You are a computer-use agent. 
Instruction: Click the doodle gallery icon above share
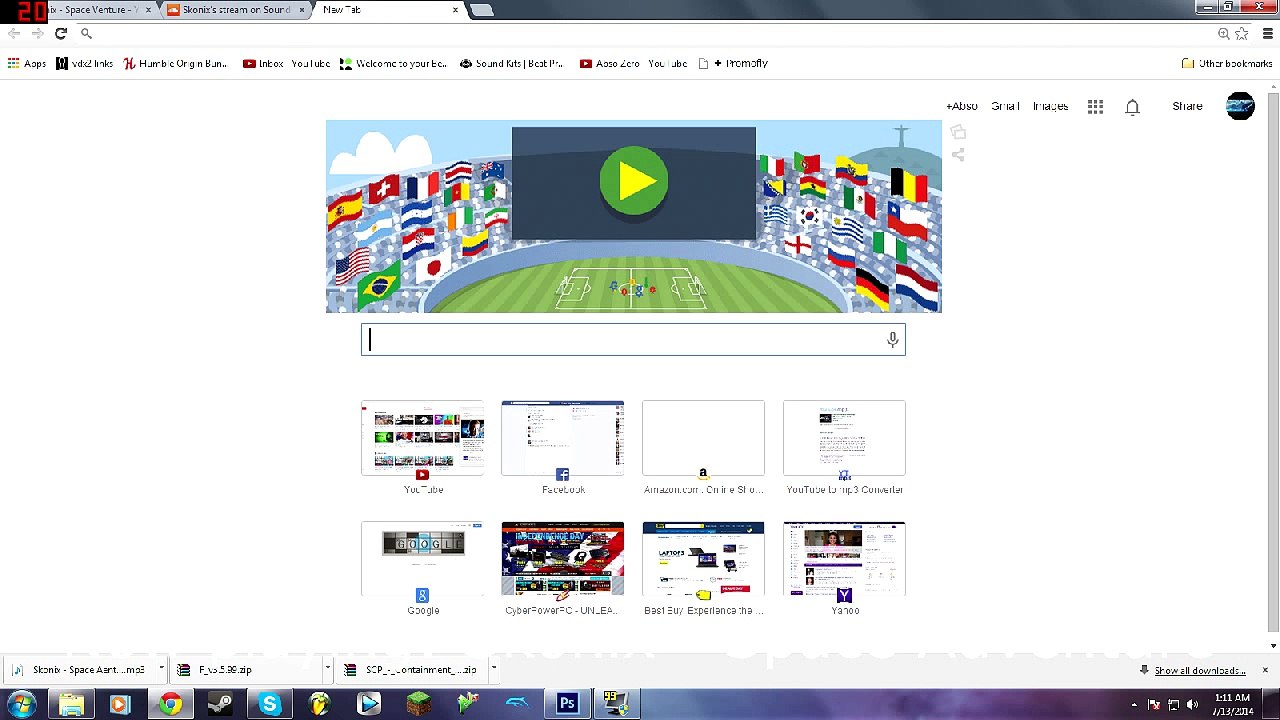point(958,132)
